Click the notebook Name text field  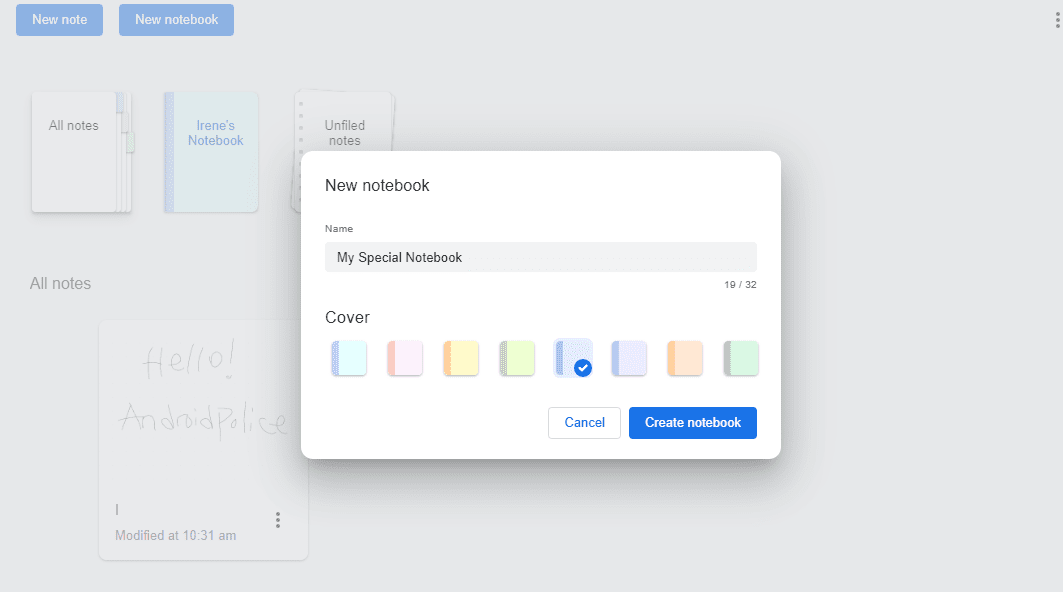point(540,257)
